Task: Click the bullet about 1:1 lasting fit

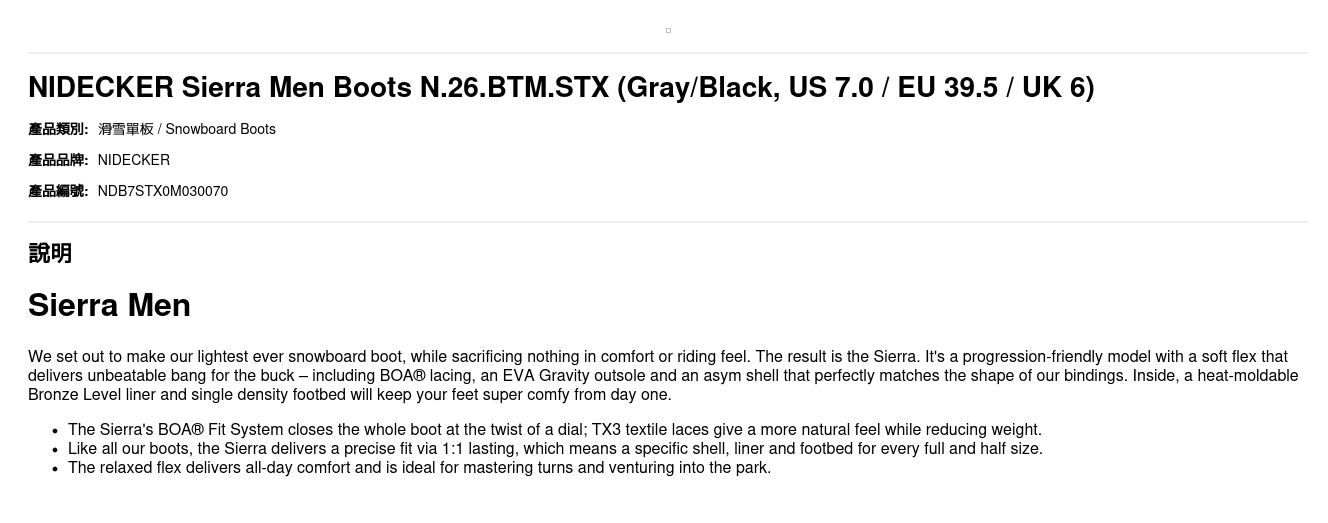Action: [x=555, y=449]
